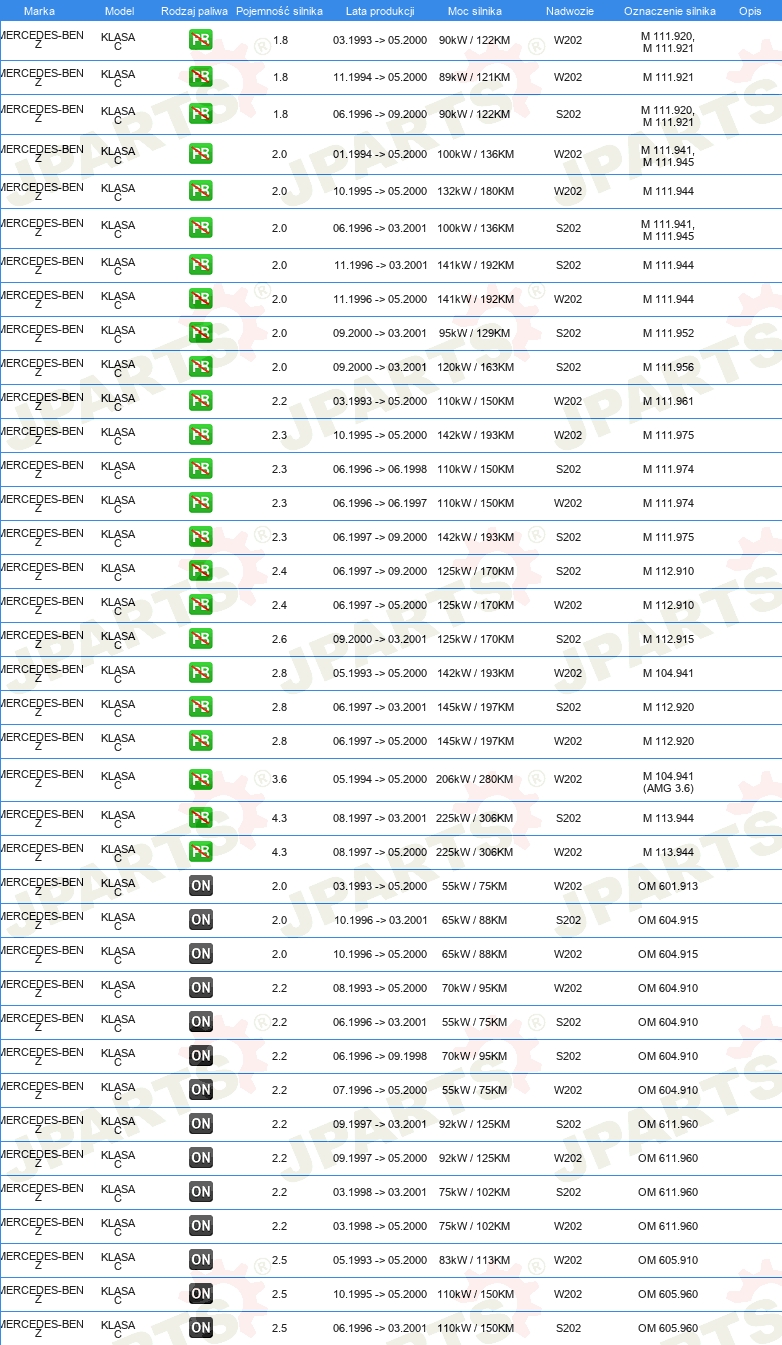Select PB icon in the AMG 3.6 row
Viewport: 782px width, 1345px height.
(x=201, y=779)
